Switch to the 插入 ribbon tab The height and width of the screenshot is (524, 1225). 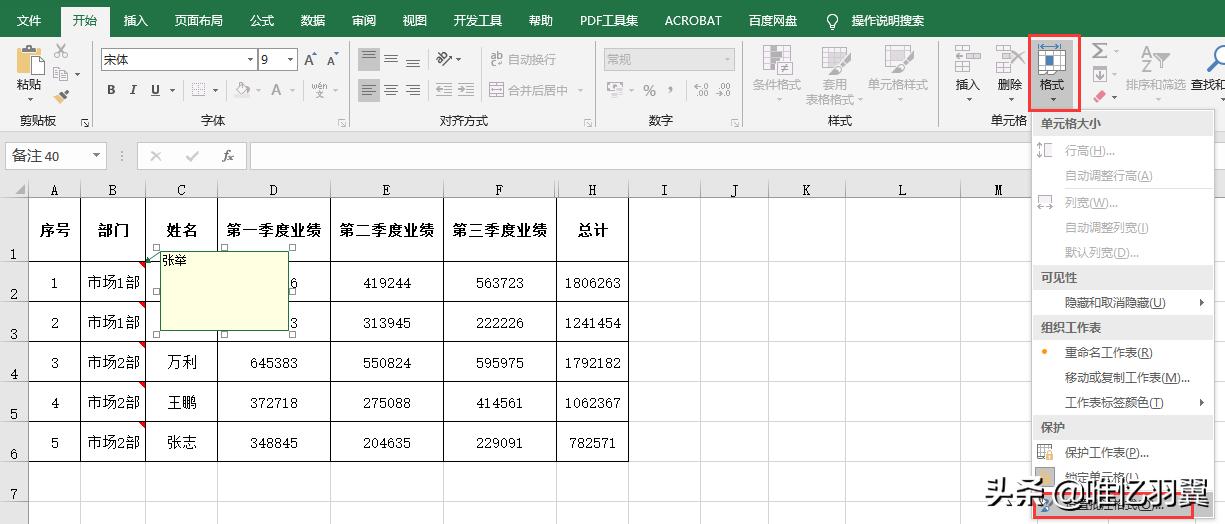135,20
